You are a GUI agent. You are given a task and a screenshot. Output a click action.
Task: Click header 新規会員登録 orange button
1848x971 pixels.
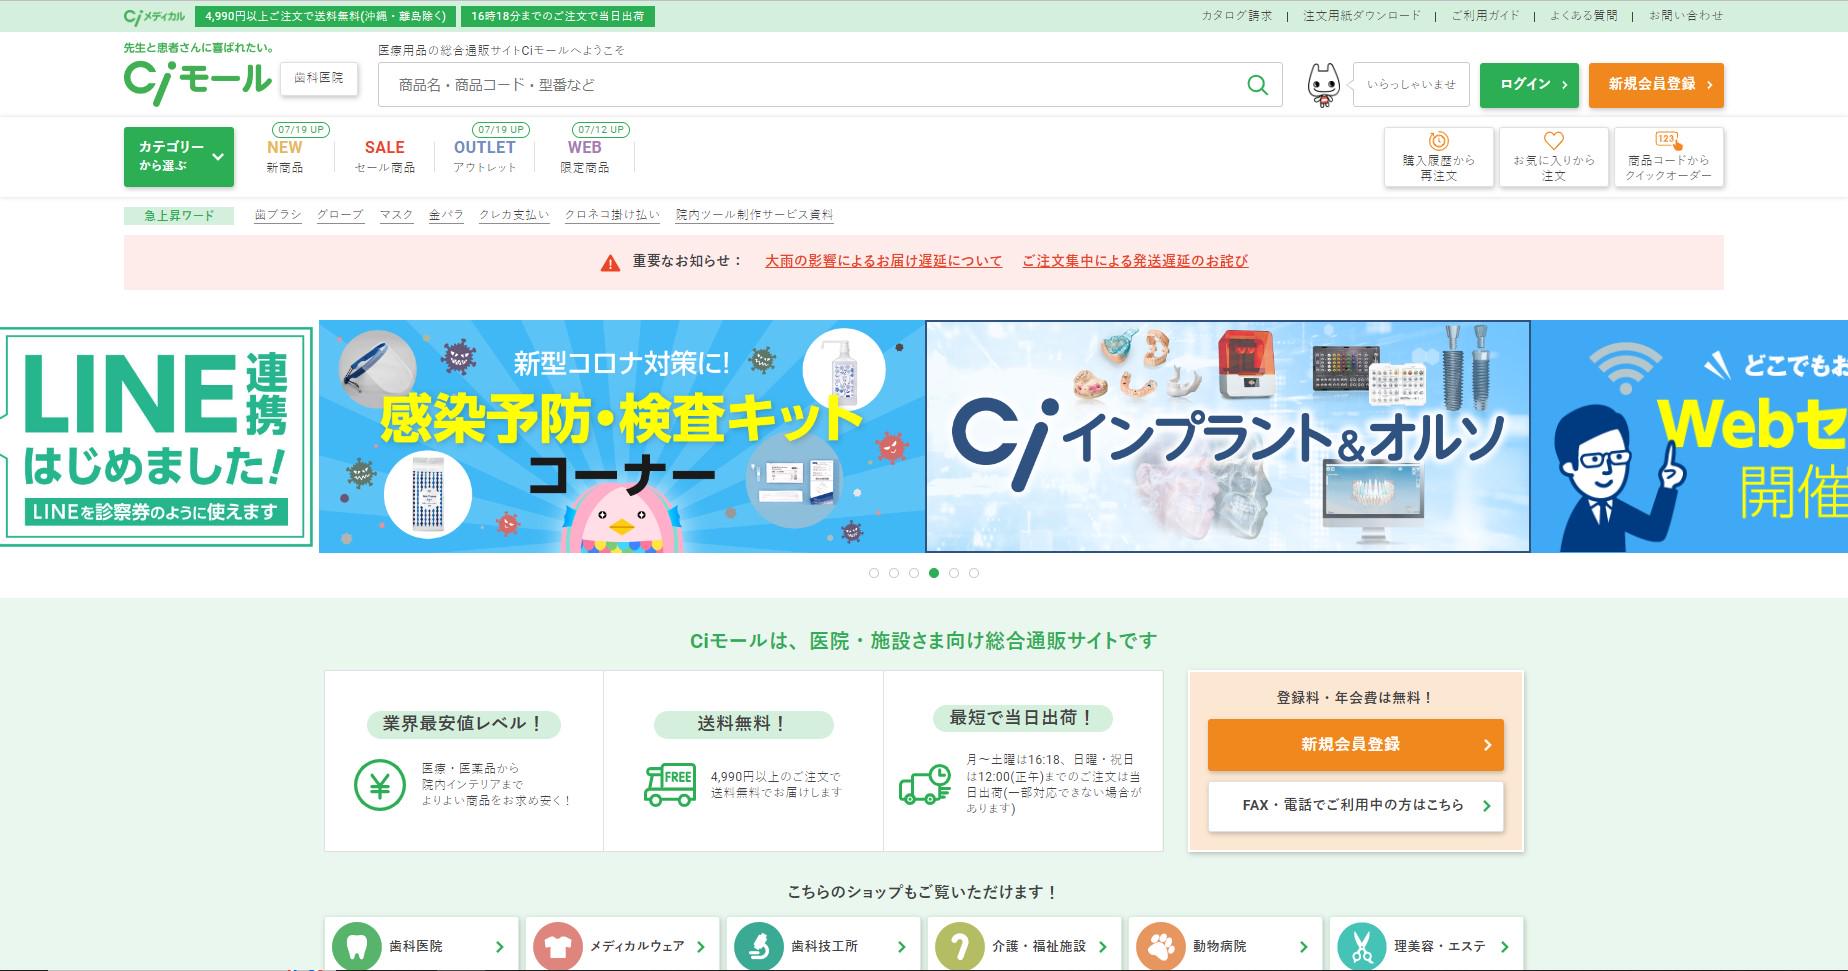1656,85
